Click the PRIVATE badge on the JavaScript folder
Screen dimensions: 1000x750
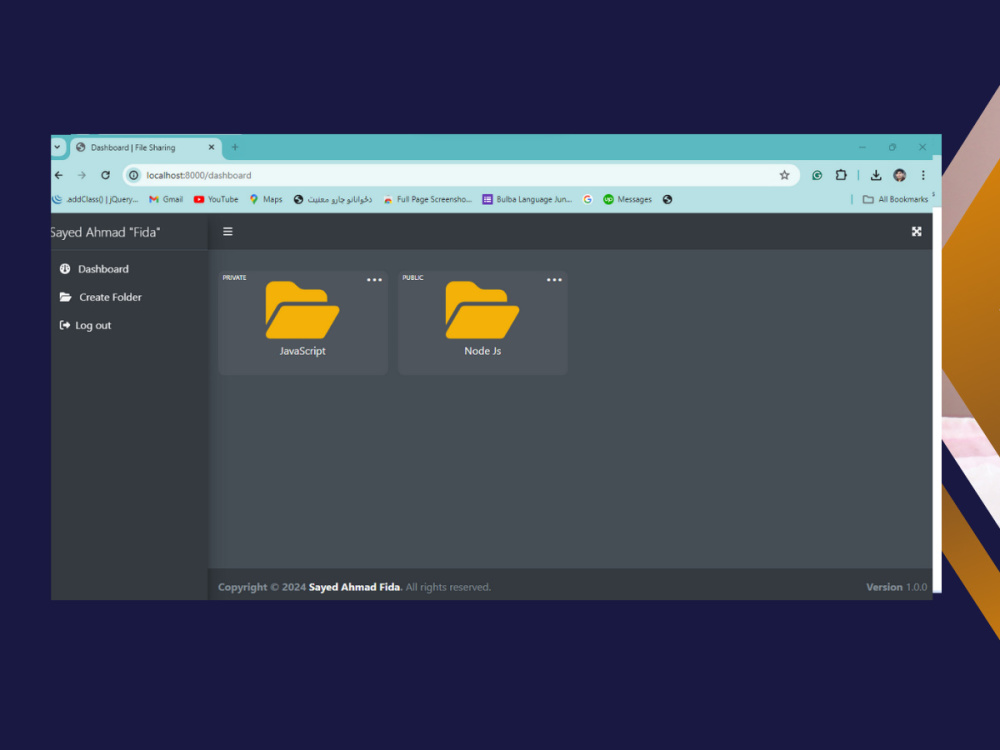coord(234,277)
